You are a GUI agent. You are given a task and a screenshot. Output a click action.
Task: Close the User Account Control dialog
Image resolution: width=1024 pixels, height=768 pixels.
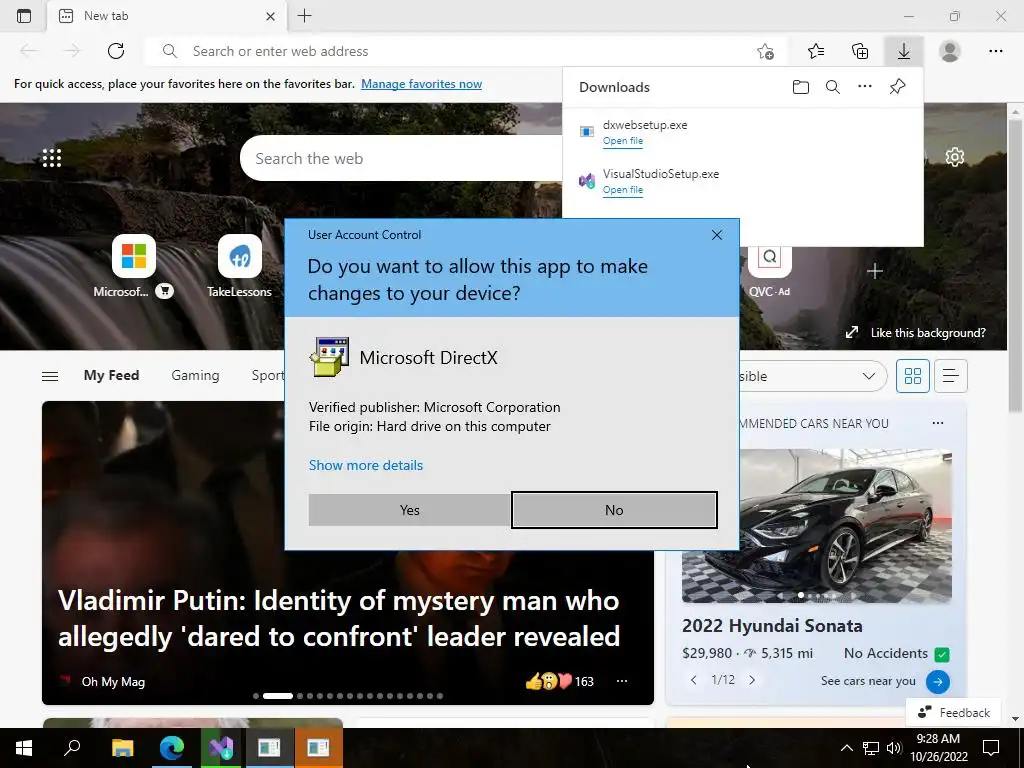point(716,235)
